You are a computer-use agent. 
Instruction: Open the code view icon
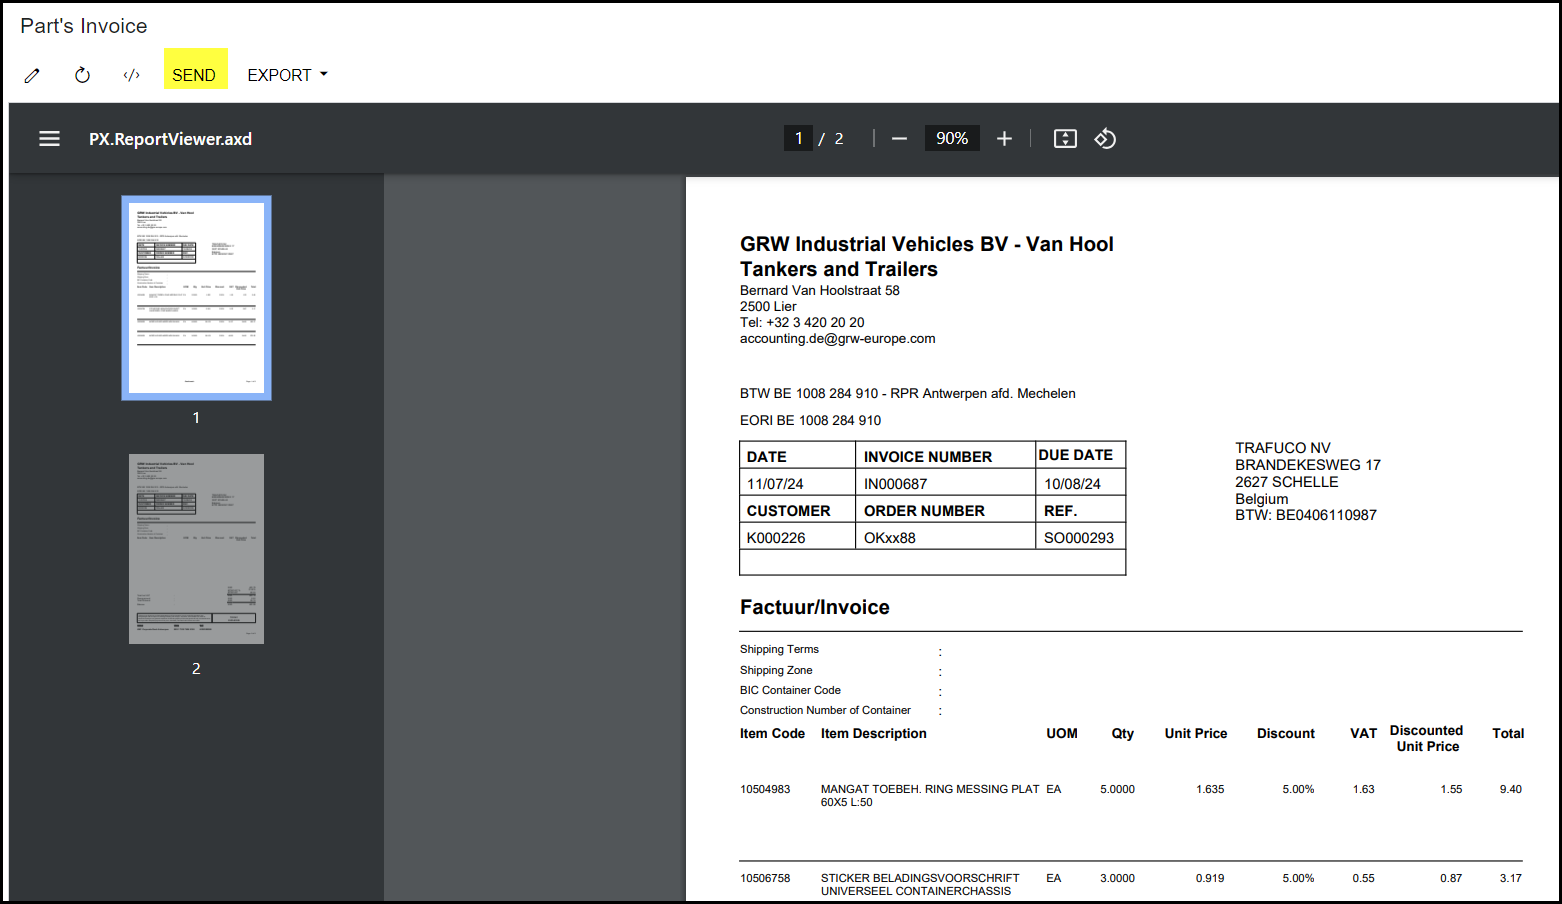pos(131,75)
